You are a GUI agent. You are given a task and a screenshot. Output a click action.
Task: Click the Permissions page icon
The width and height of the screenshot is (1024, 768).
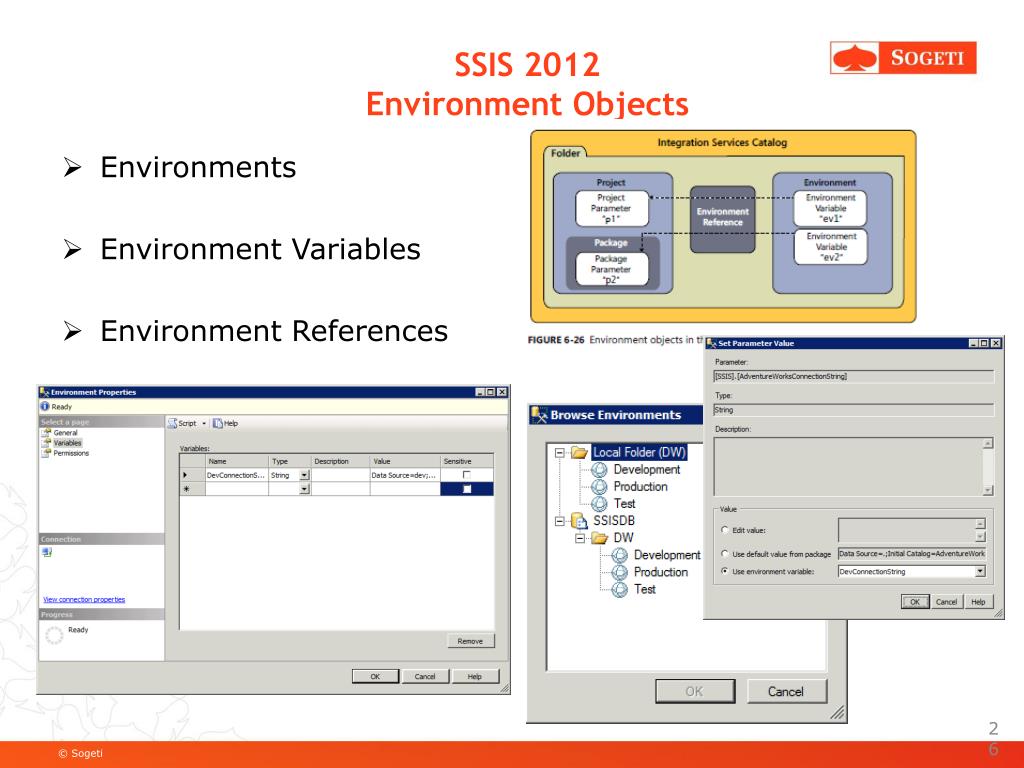tap(46, 453)
